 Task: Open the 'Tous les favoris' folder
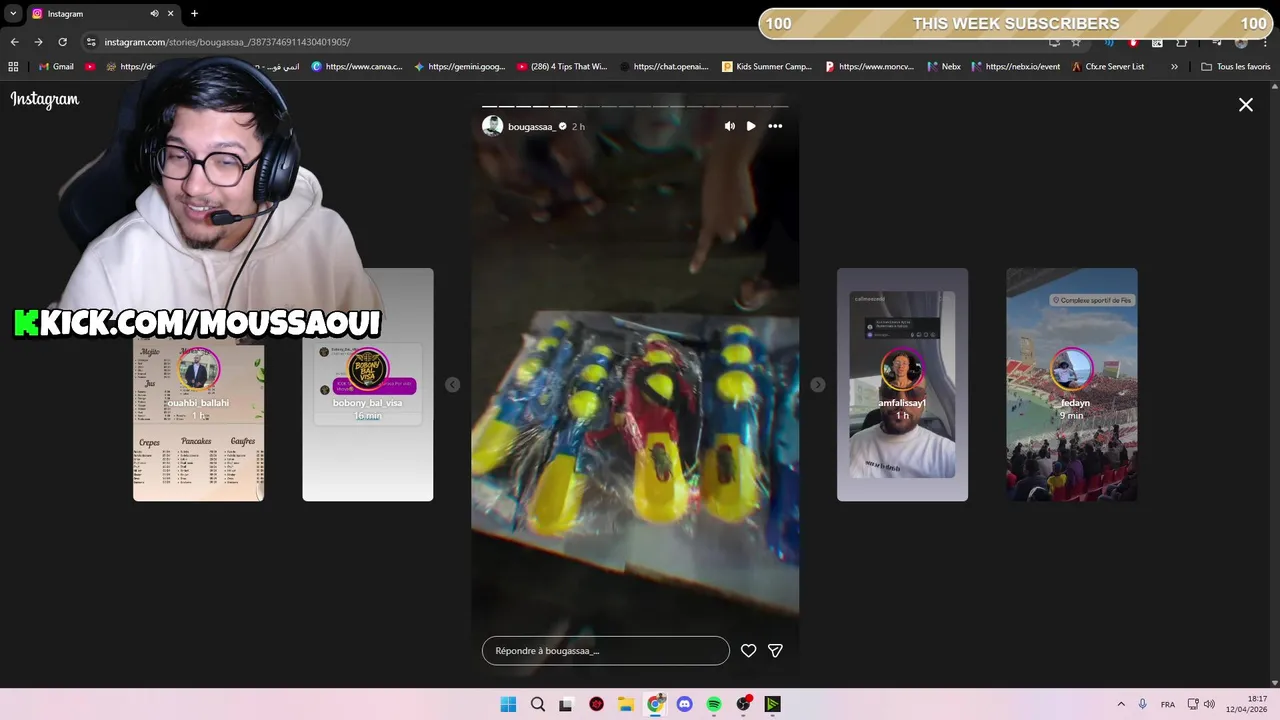tap(1236, 67)
